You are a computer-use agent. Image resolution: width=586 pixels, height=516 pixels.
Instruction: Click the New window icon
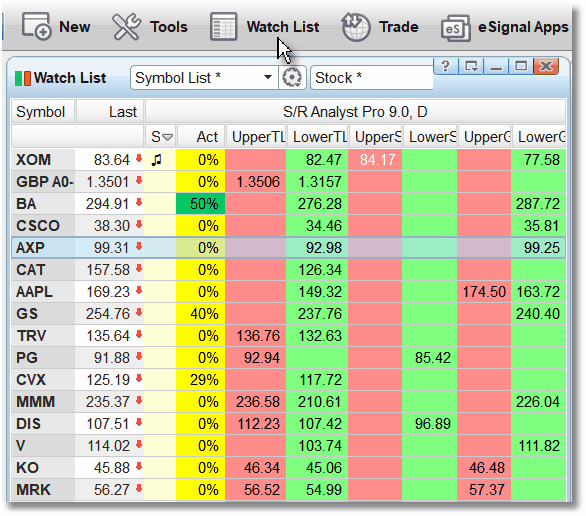pos(36,26)
